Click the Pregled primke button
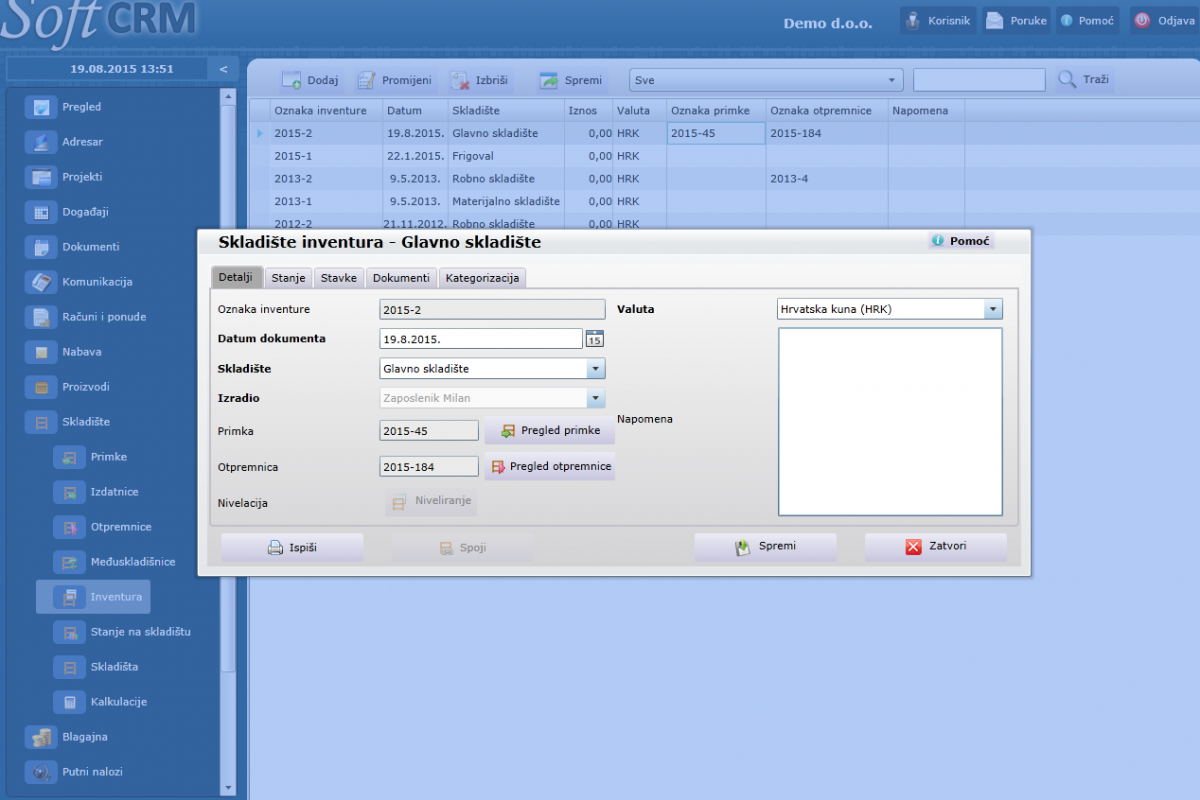1200x800 pixels. [550, 430]
